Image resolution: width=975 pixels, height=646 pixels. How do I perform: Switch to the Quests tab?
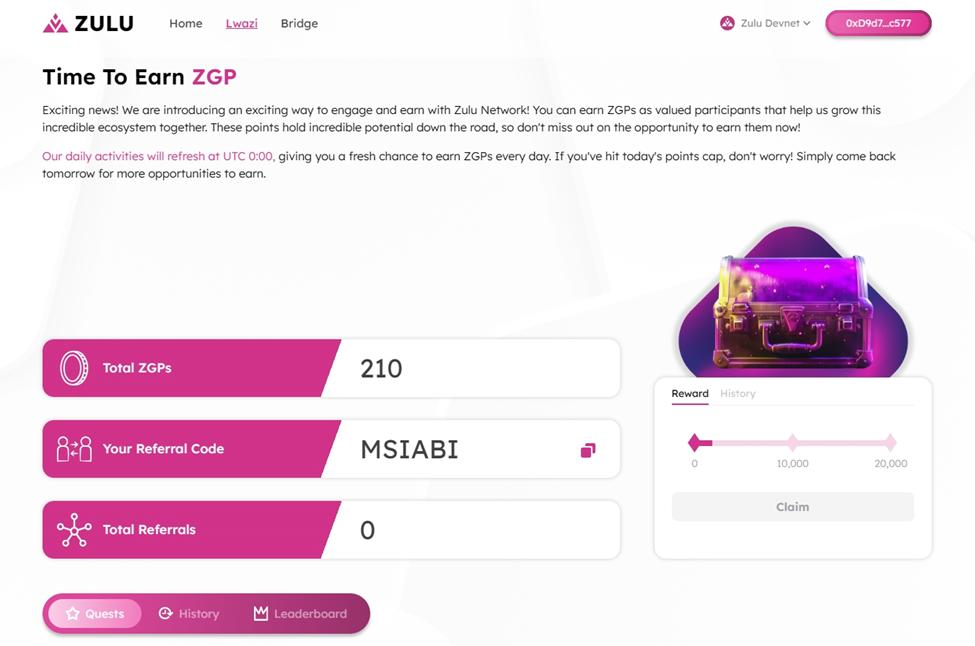pos(95,614)
